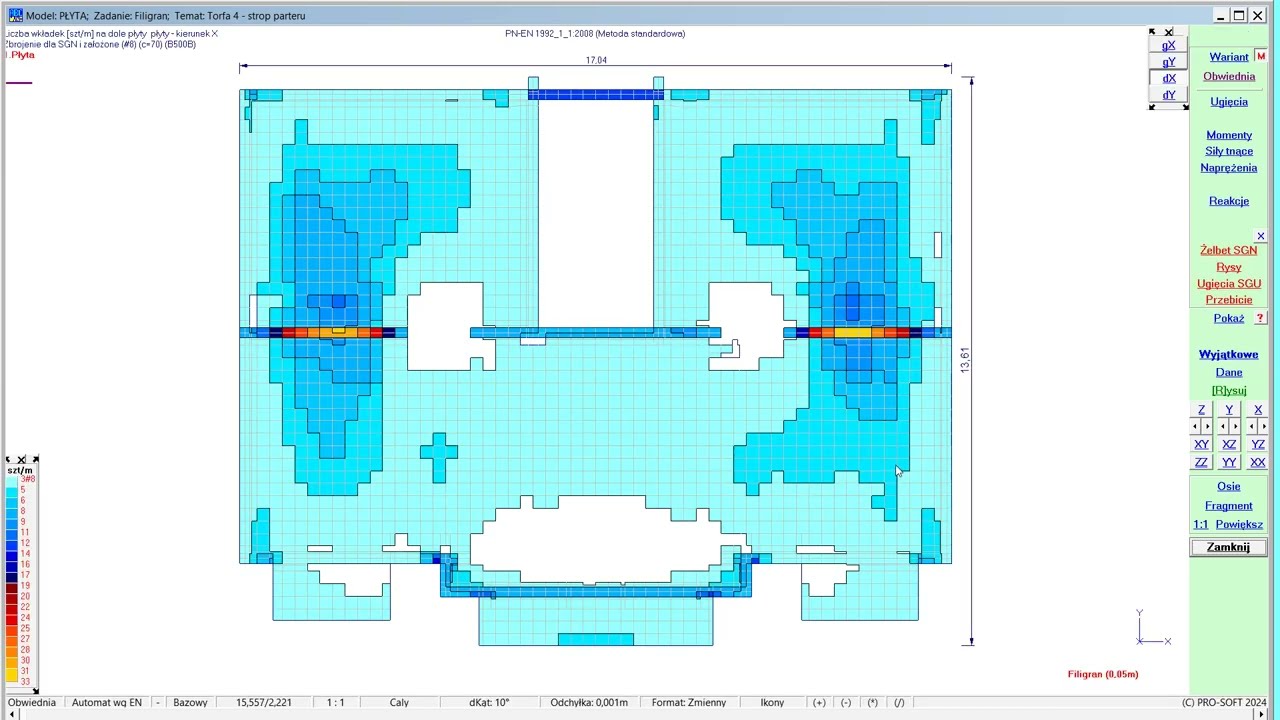This screenshot has width=1280, height=720.
Task: Close the Żelbet results section
Action: click(1260, 236)
